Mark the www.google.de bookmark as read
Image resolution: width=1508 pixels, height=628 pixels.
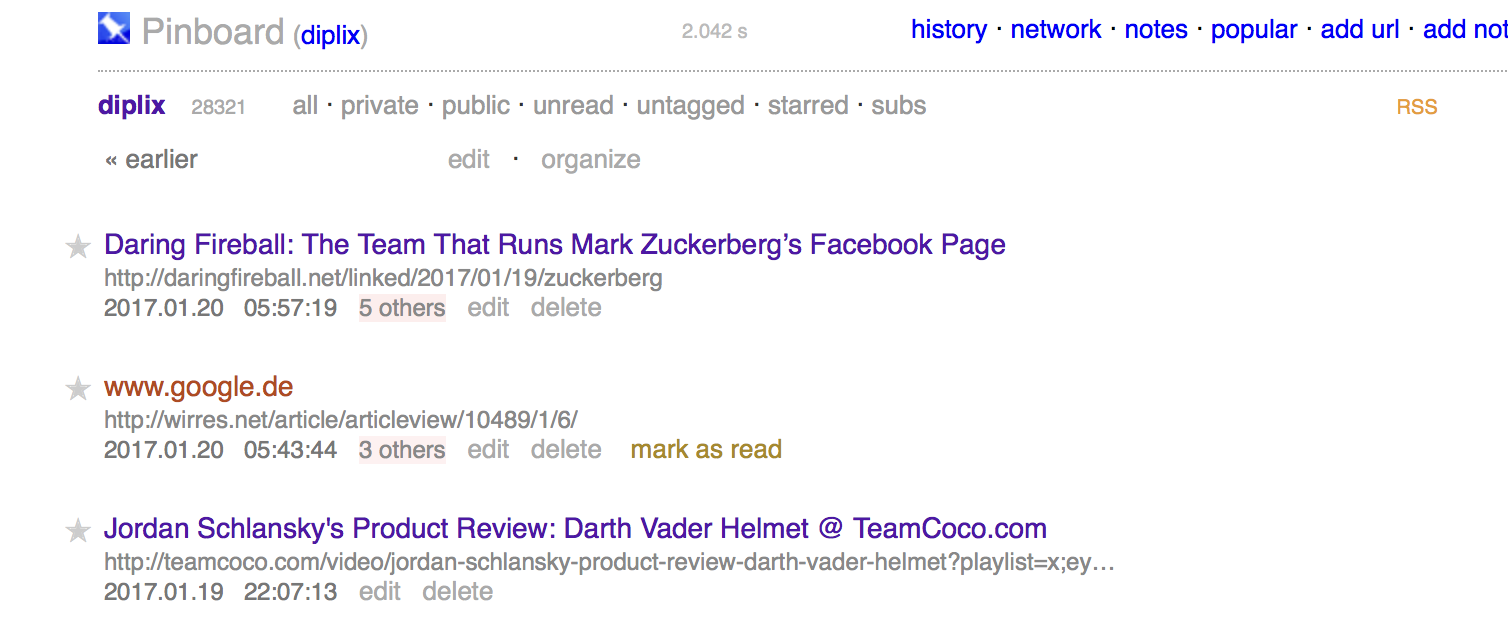point(706,450)
